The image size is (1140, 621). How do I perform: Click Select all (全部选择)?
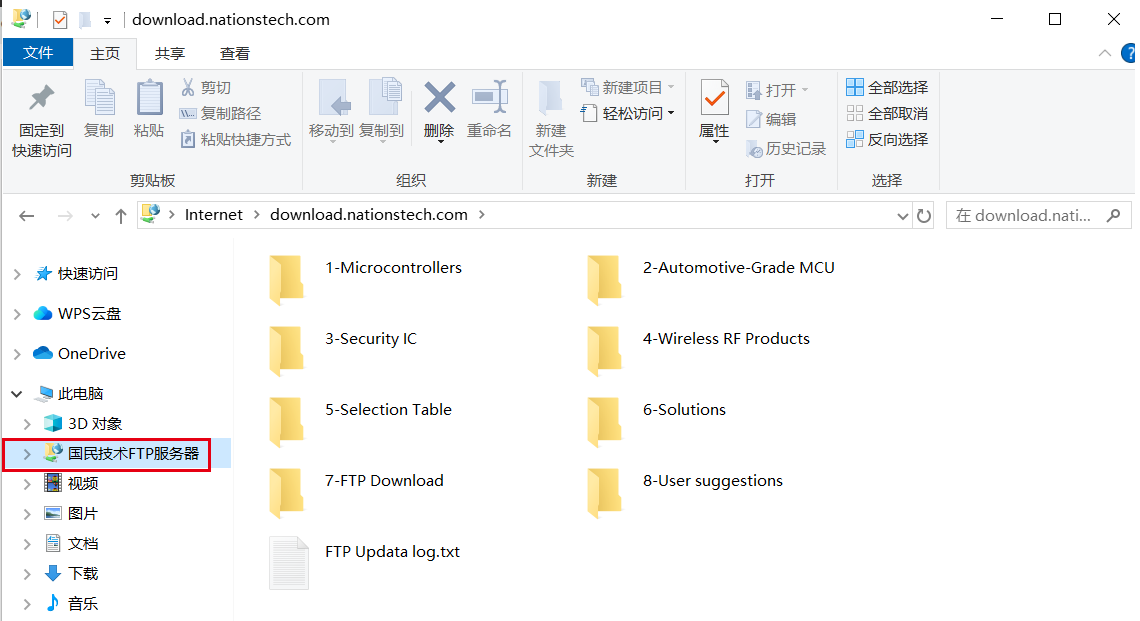point(887,87)
